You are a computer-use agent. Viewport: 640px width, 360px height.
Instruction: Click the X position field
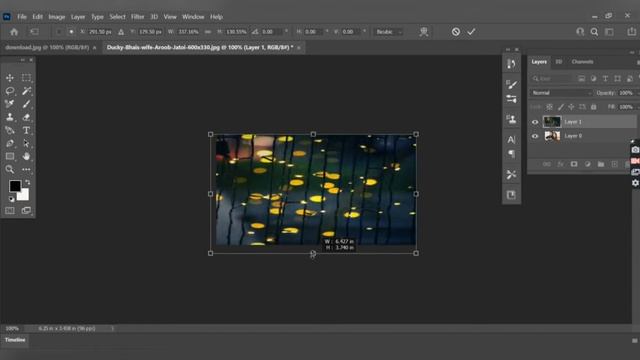[x=100, y=32]
